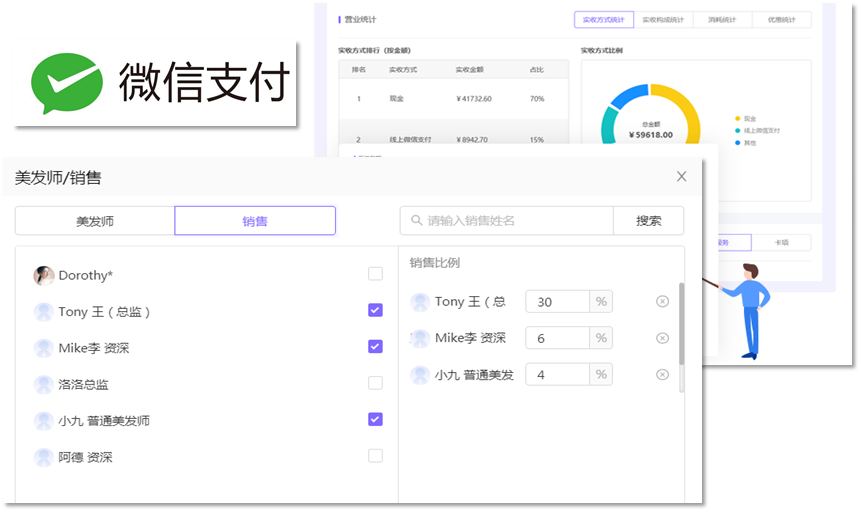861x512 pixels.
Task: Click yellow 现金 legend dot
Action: point(737,119)
